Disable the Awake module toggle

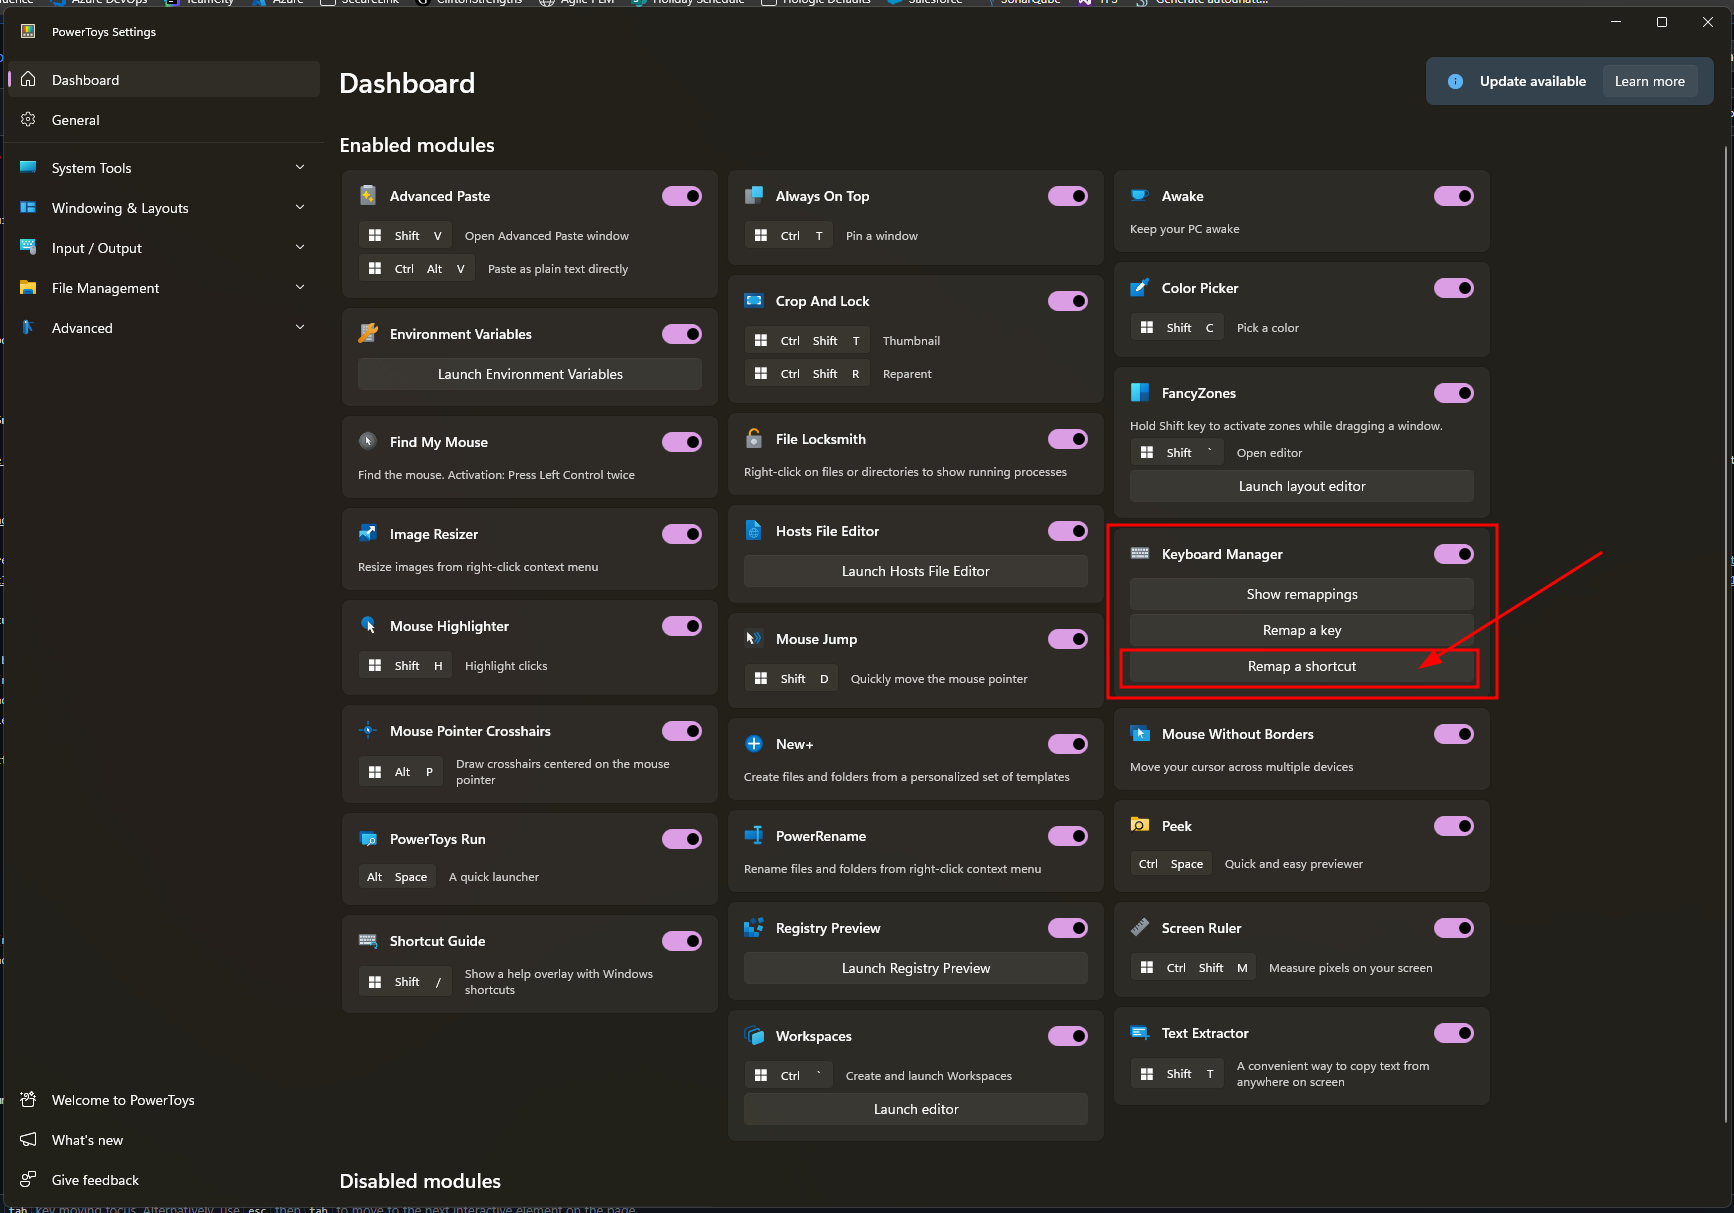[1454, 196]
